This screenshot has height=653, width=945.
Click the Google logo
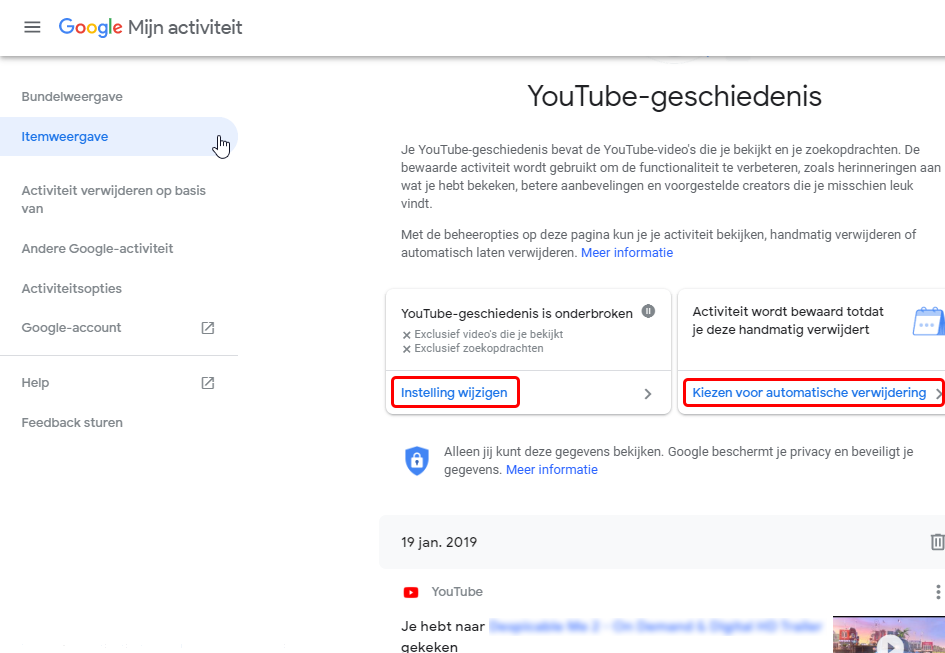[90, 27]
